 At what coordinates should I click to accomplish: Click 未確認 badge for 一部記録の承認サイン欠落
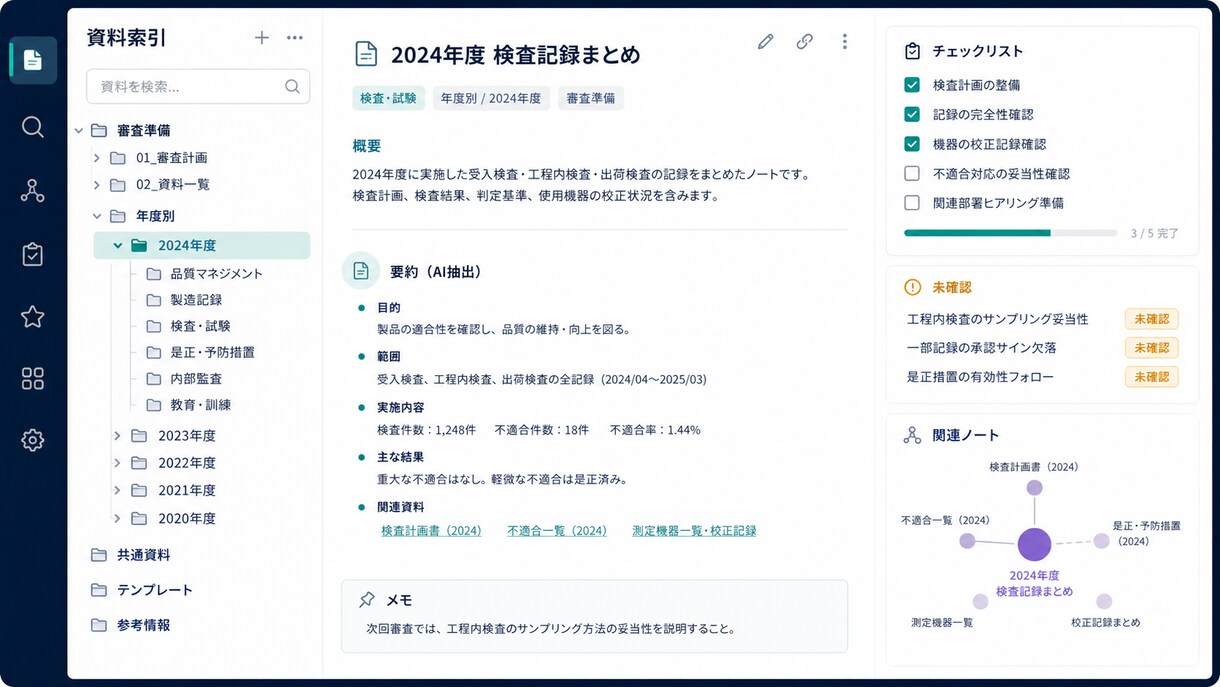1152,348
